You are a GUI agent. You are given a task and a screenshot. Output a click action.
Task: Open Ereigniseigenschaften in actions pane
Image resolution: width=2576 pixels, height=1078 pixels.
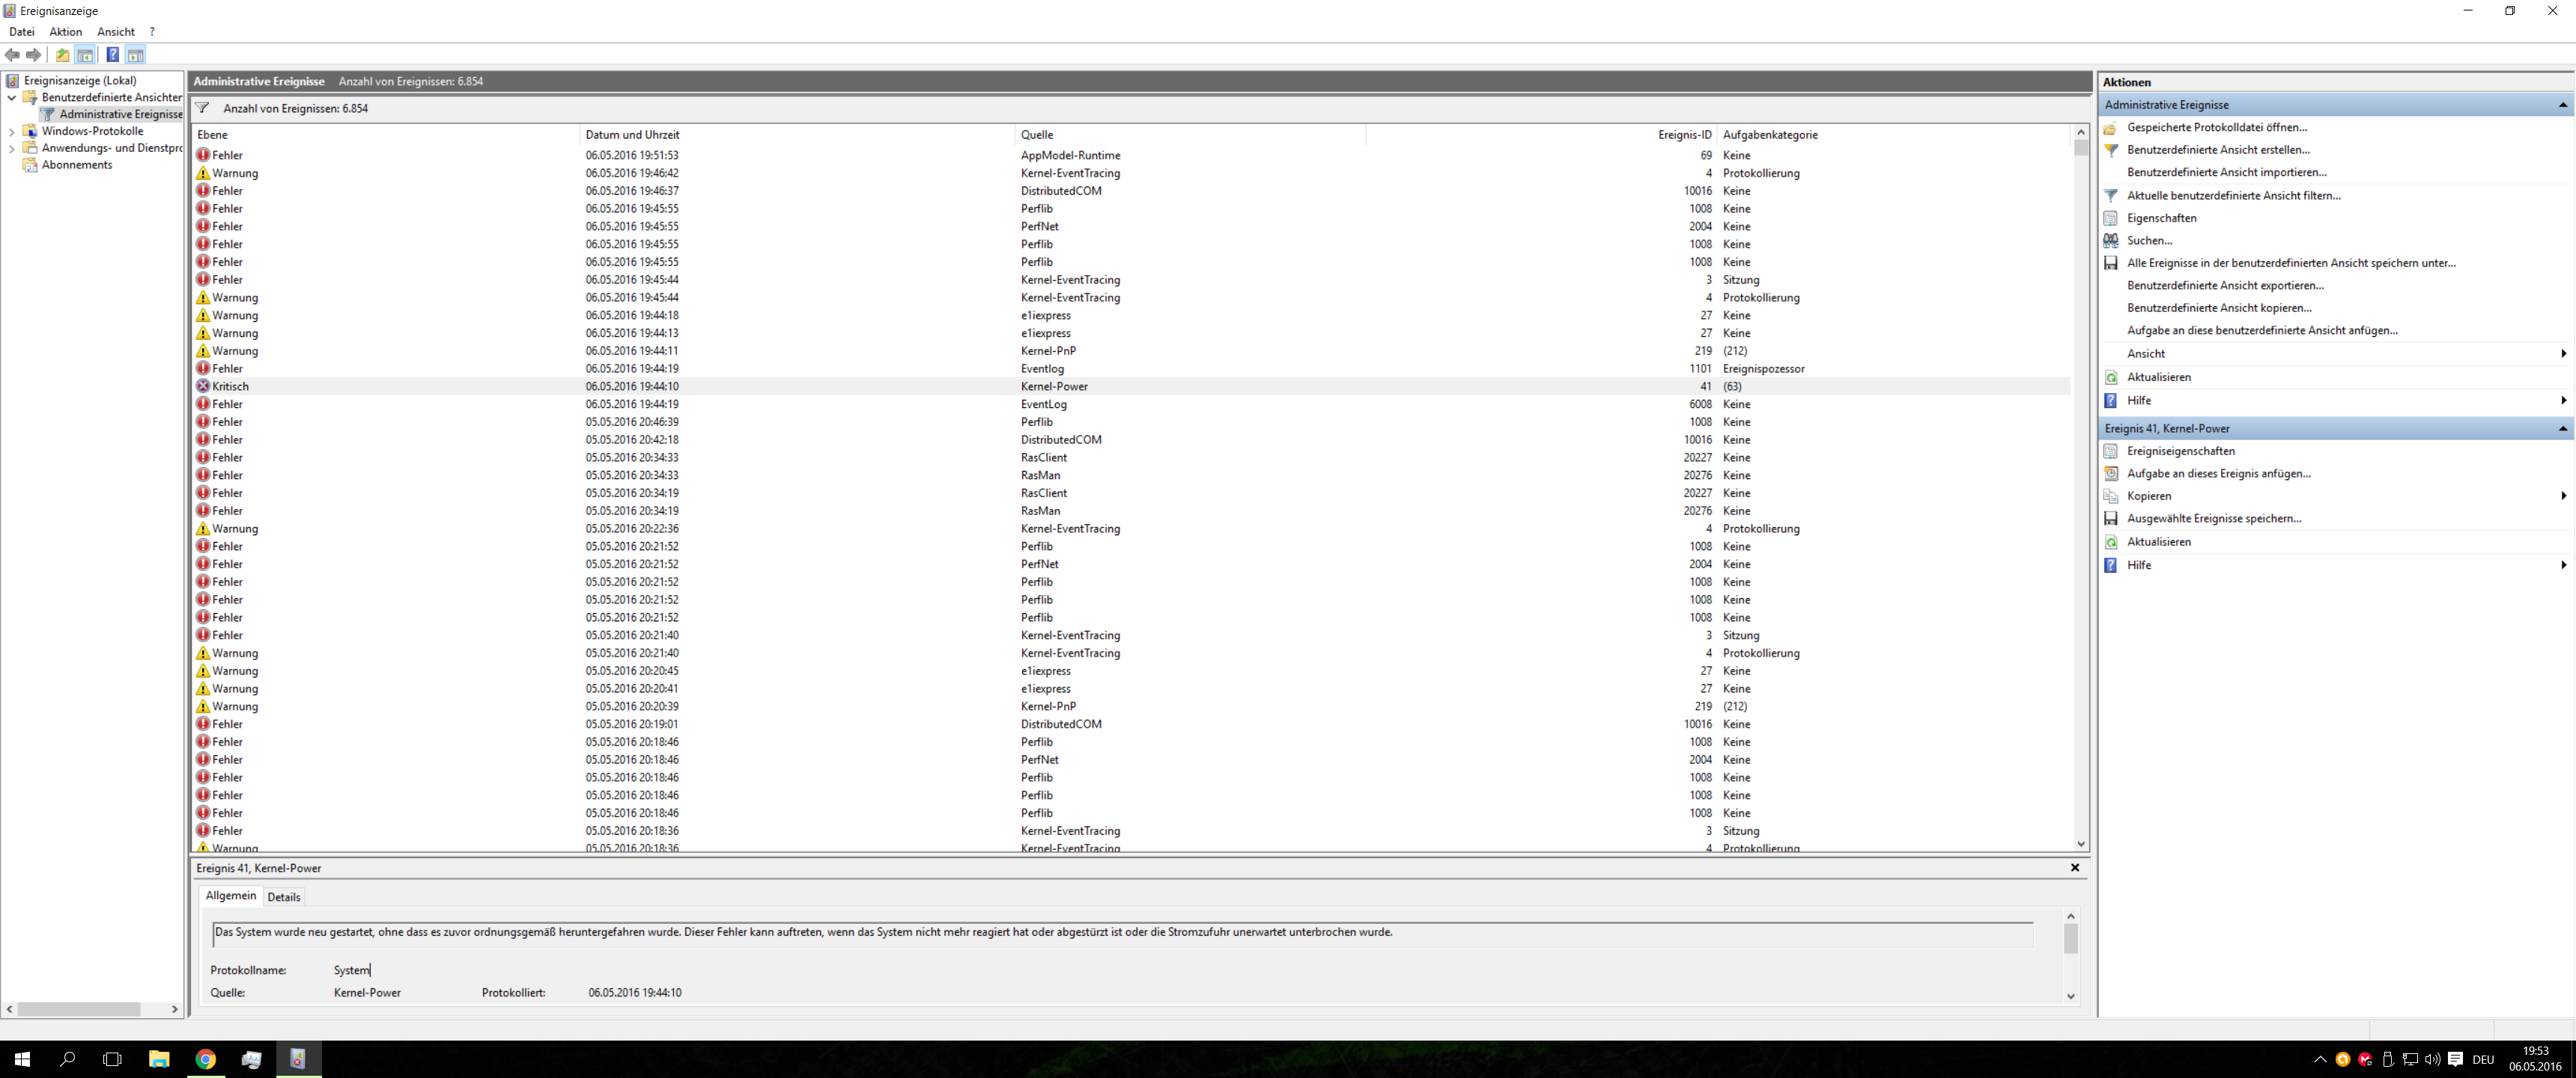click(2180, 451)
